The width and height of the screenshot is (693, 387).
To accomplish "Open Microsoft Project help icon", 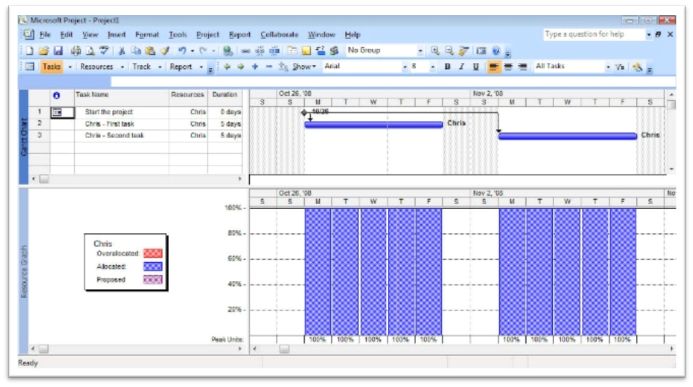I will coord(496,51).
